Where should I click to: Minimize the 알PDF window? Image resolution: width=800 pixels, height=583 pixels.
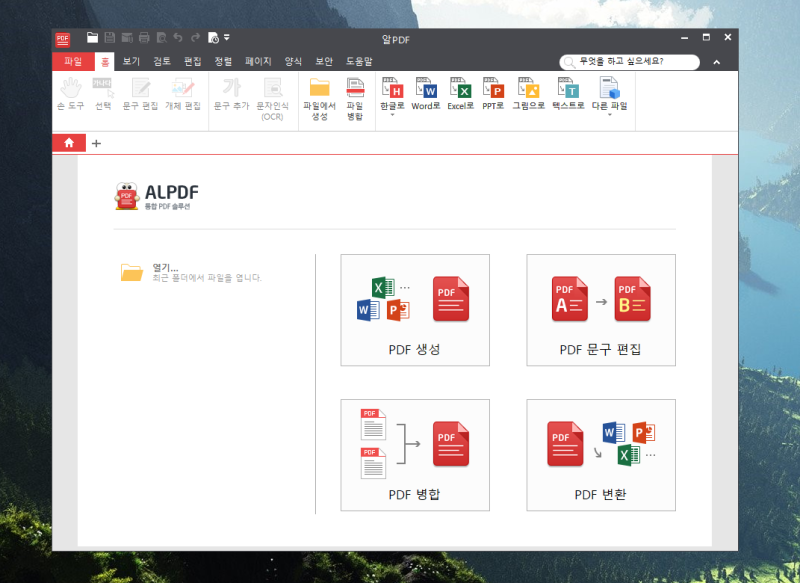pyautogui.click(x=684, y=38)
